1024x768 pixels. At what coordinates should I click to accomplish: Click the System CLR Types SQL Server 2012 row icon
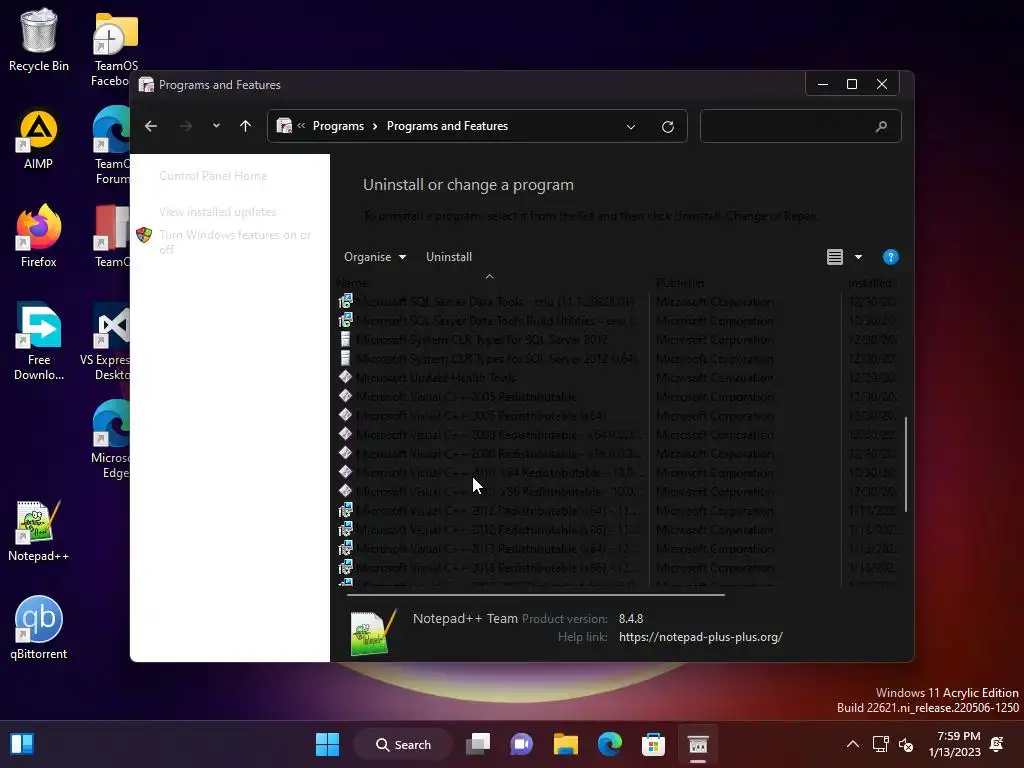tap(345, 339)
